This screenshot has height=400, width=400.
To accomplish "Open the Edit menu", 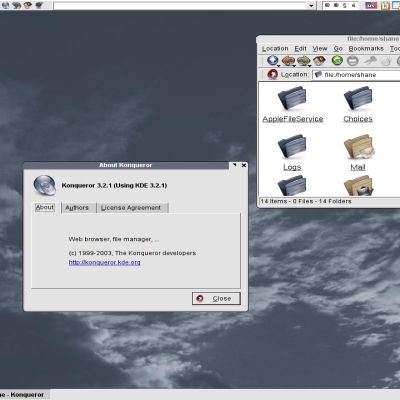I will click(x=300, y=49).
